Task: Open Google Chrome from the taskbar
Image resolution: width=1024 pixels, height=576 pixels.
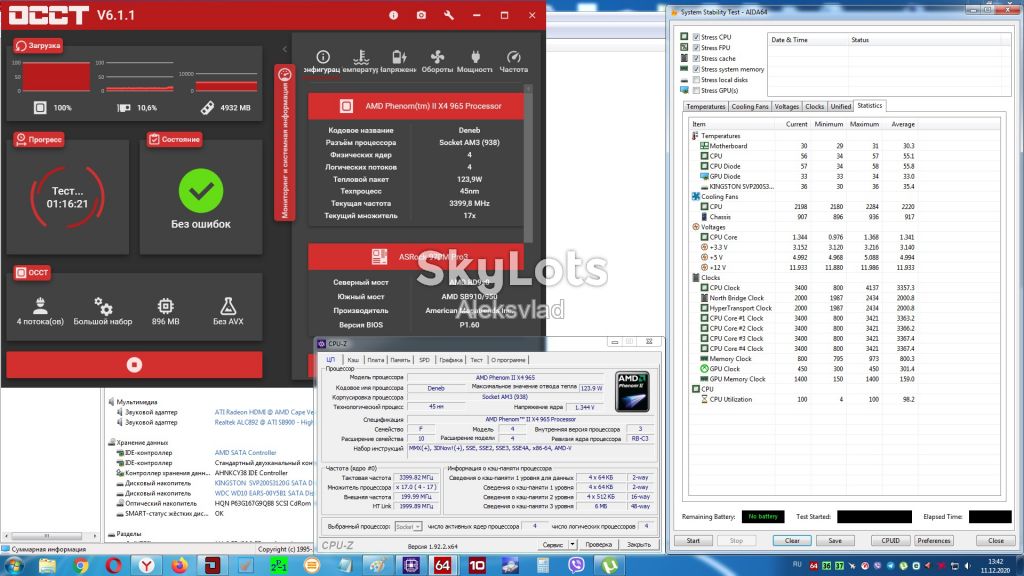Action: click(x=81, y=565)
